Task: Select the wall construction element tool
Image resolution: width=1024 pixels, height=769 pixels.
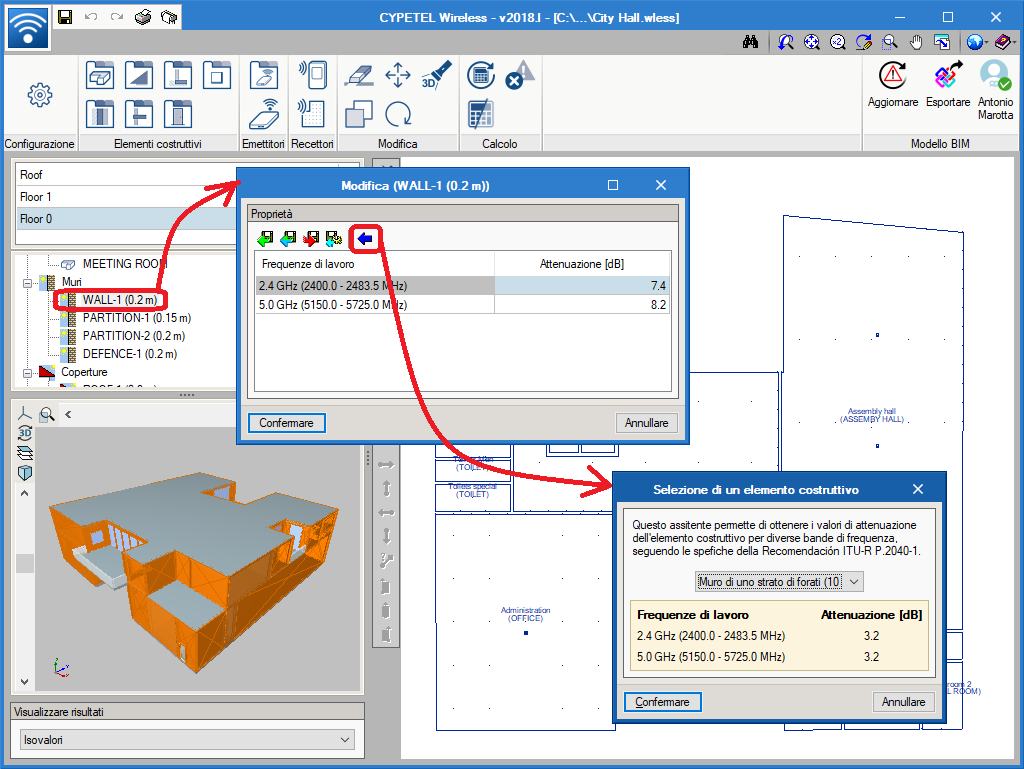Action: tap(100, 114)
